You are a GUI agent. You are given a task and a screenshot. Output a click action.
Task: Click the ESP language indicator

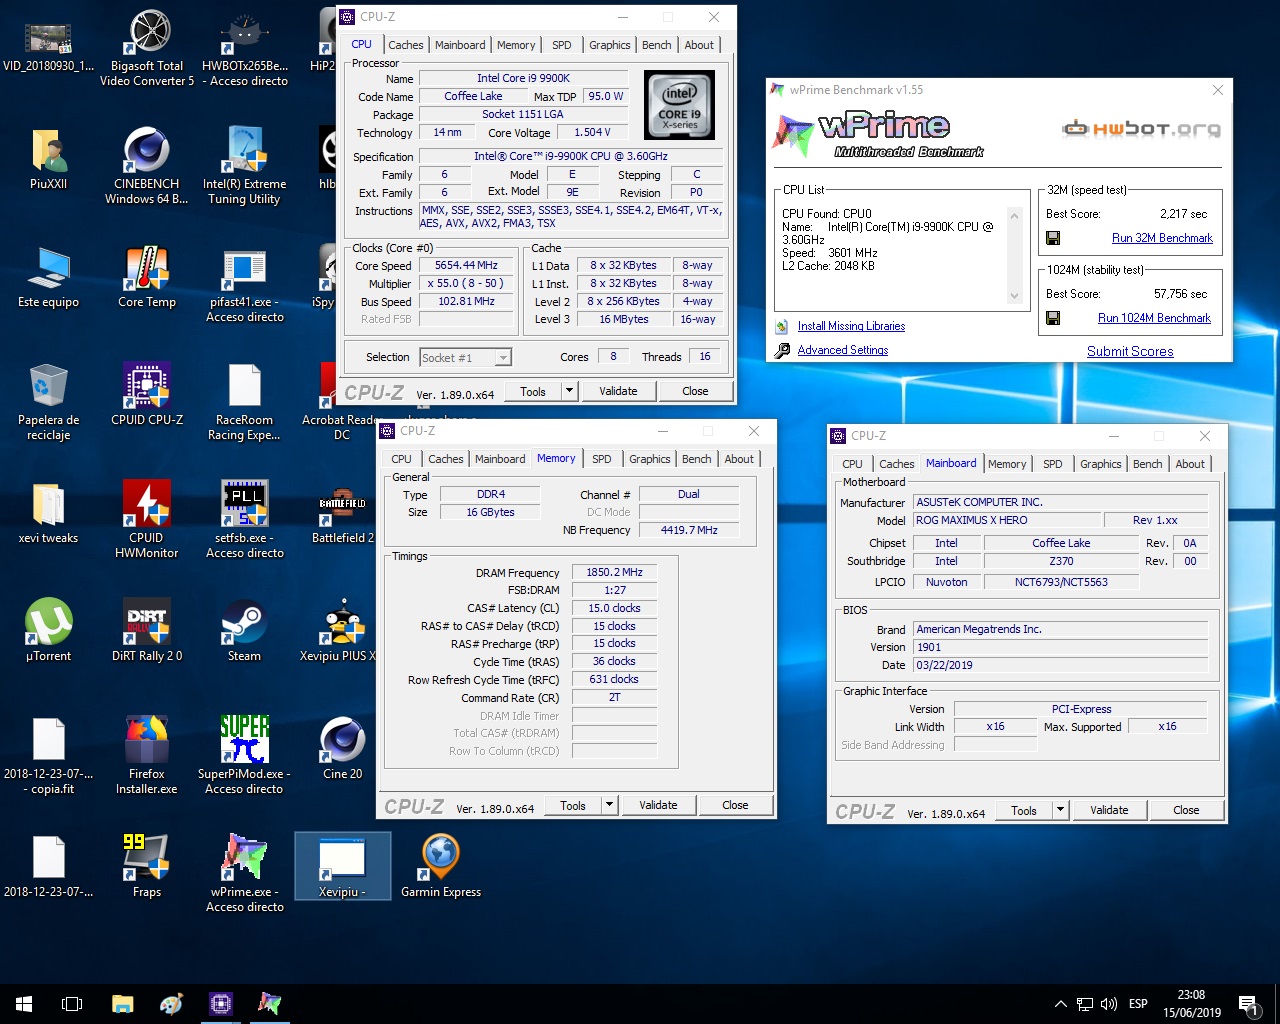point(1138,1004)
